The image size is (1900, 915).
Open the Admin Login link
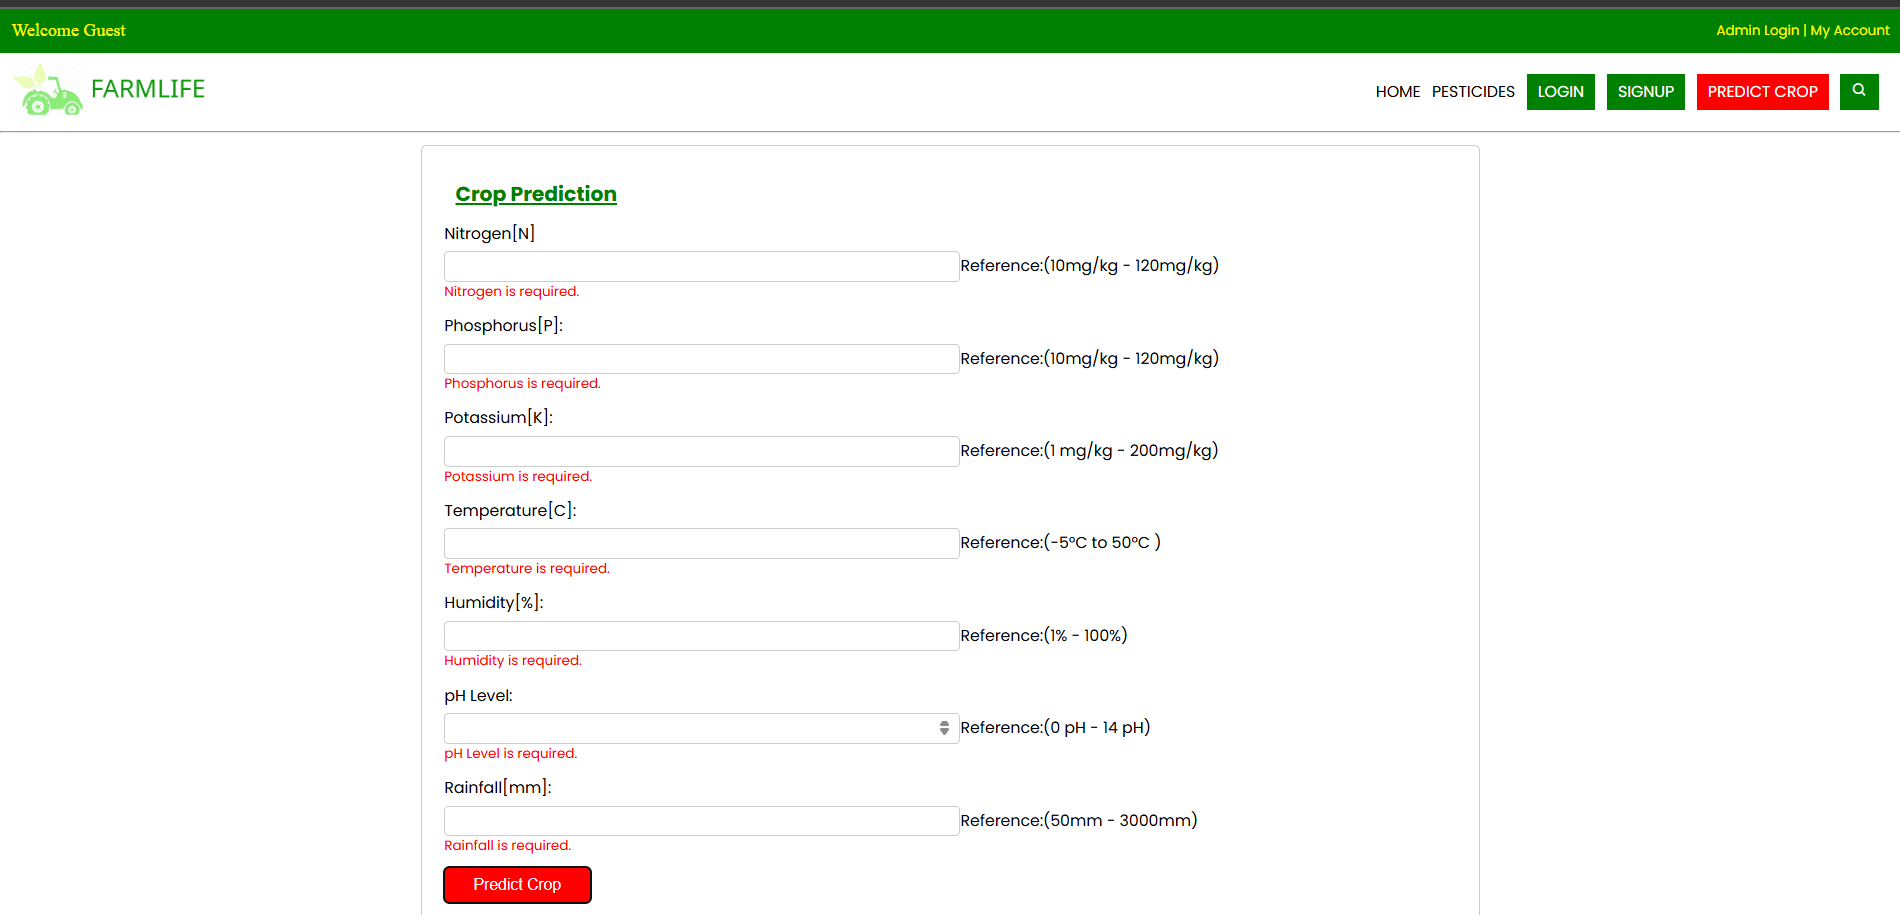click(x=1757, y=30)
